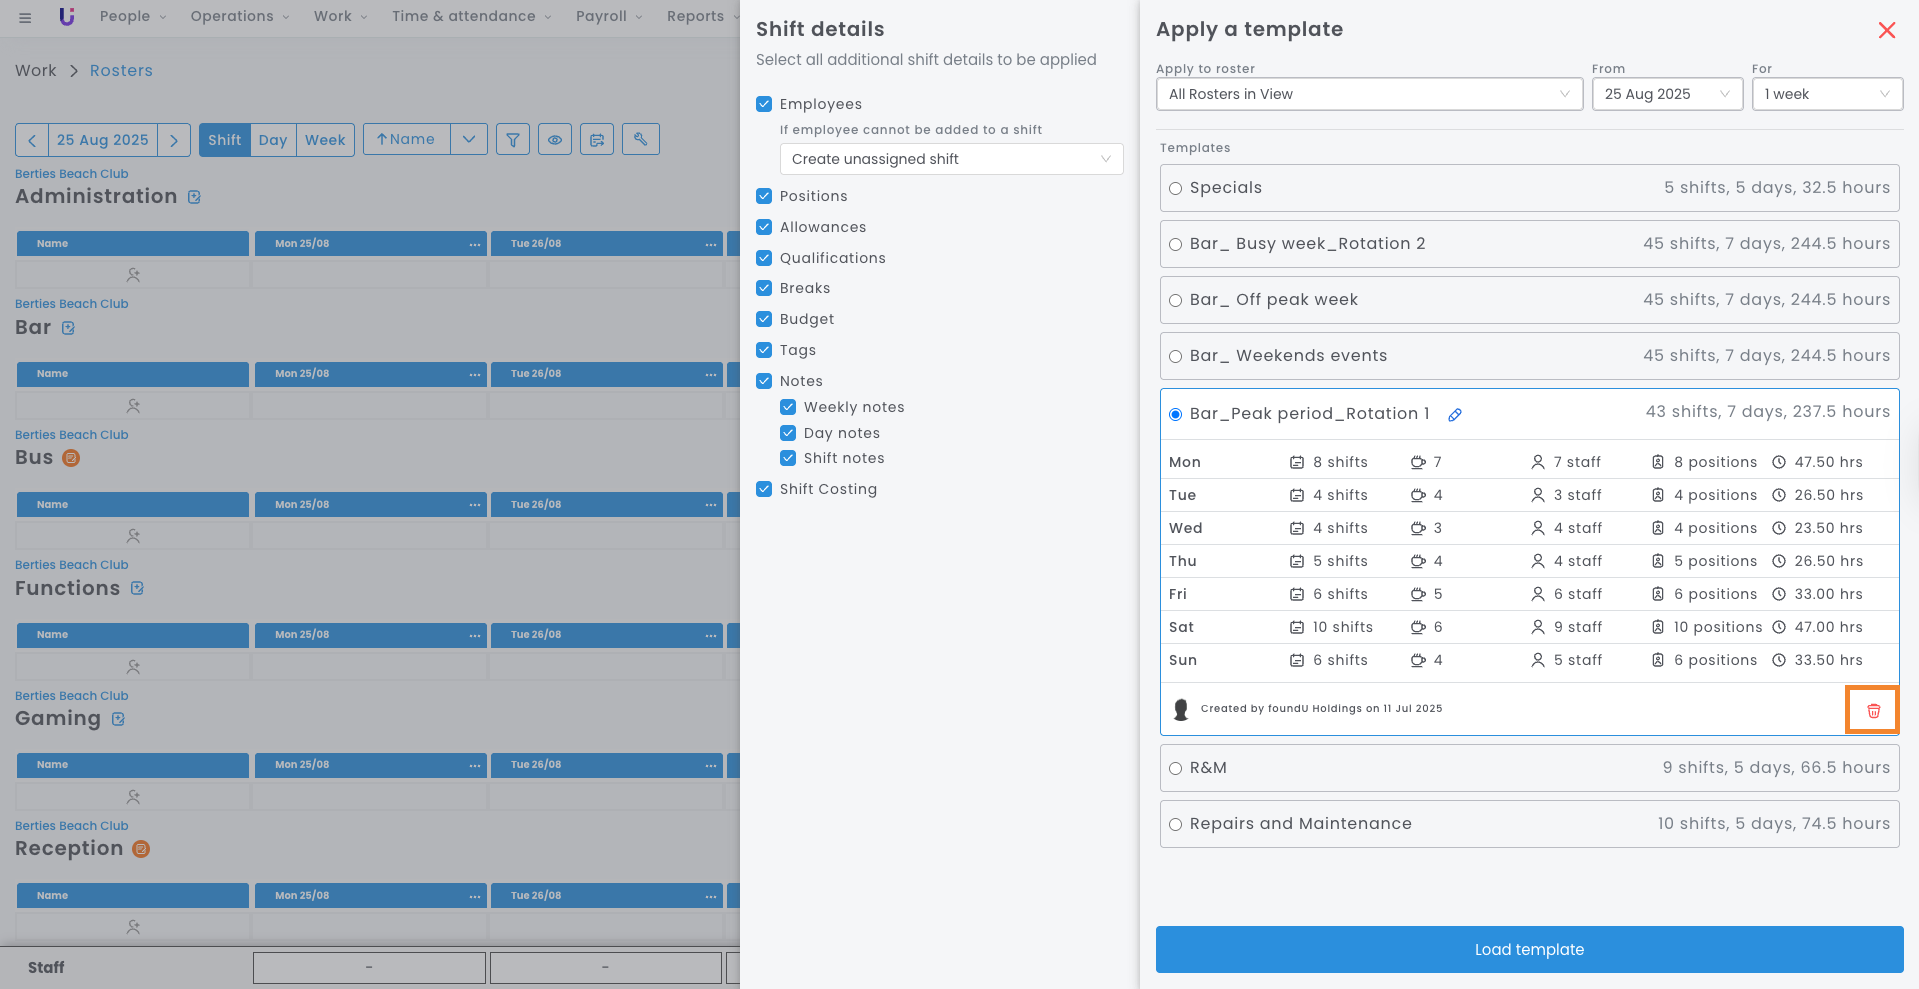Close the Apply a template panel
Viewport: 1919px width, 989px height.
[1886, 30]
